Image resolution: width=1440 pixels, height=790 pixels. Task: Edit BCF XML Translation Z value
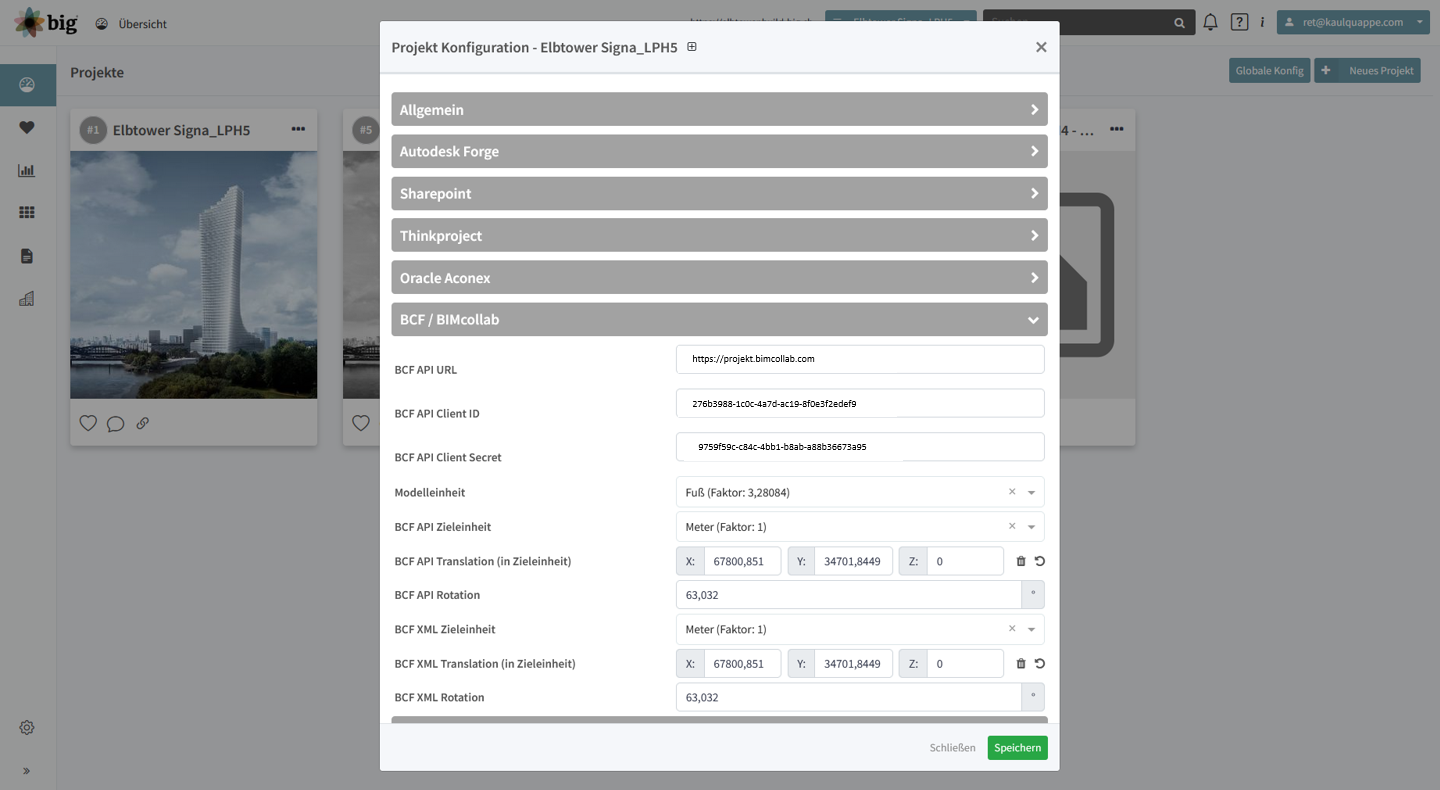pos(965,663)
